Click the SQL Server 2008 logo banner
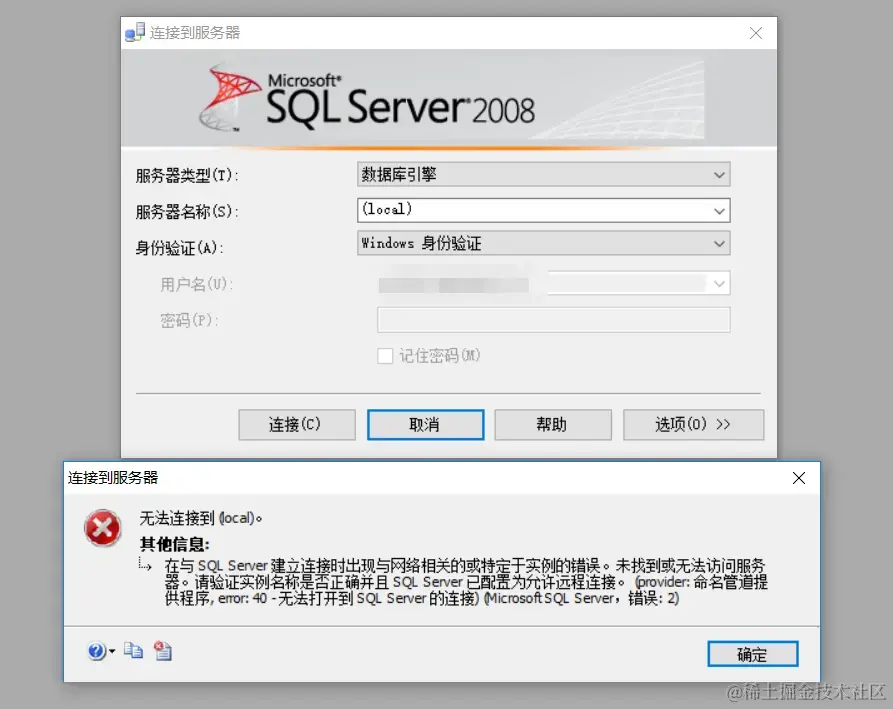Viewport: 893px width, 709px height. pos(449,99)
